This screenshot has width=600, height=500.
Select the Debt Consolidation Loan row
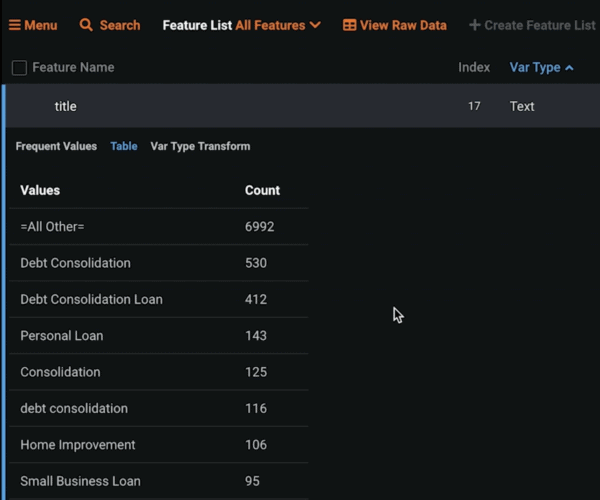159,299
